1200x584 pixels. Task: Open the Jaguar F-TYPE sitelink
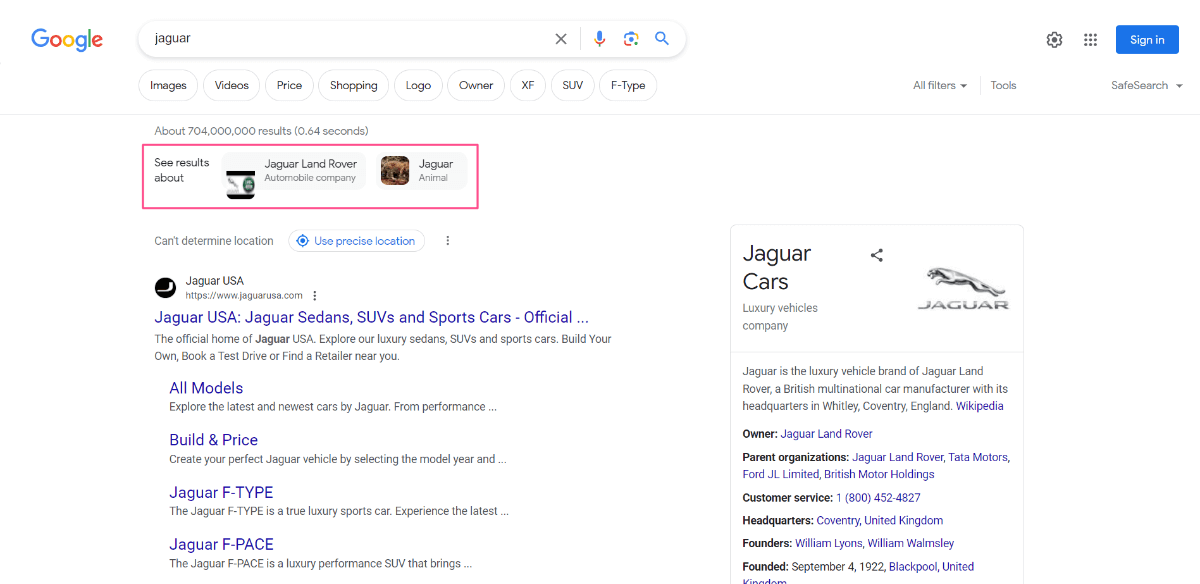click(x=221, y=492)
